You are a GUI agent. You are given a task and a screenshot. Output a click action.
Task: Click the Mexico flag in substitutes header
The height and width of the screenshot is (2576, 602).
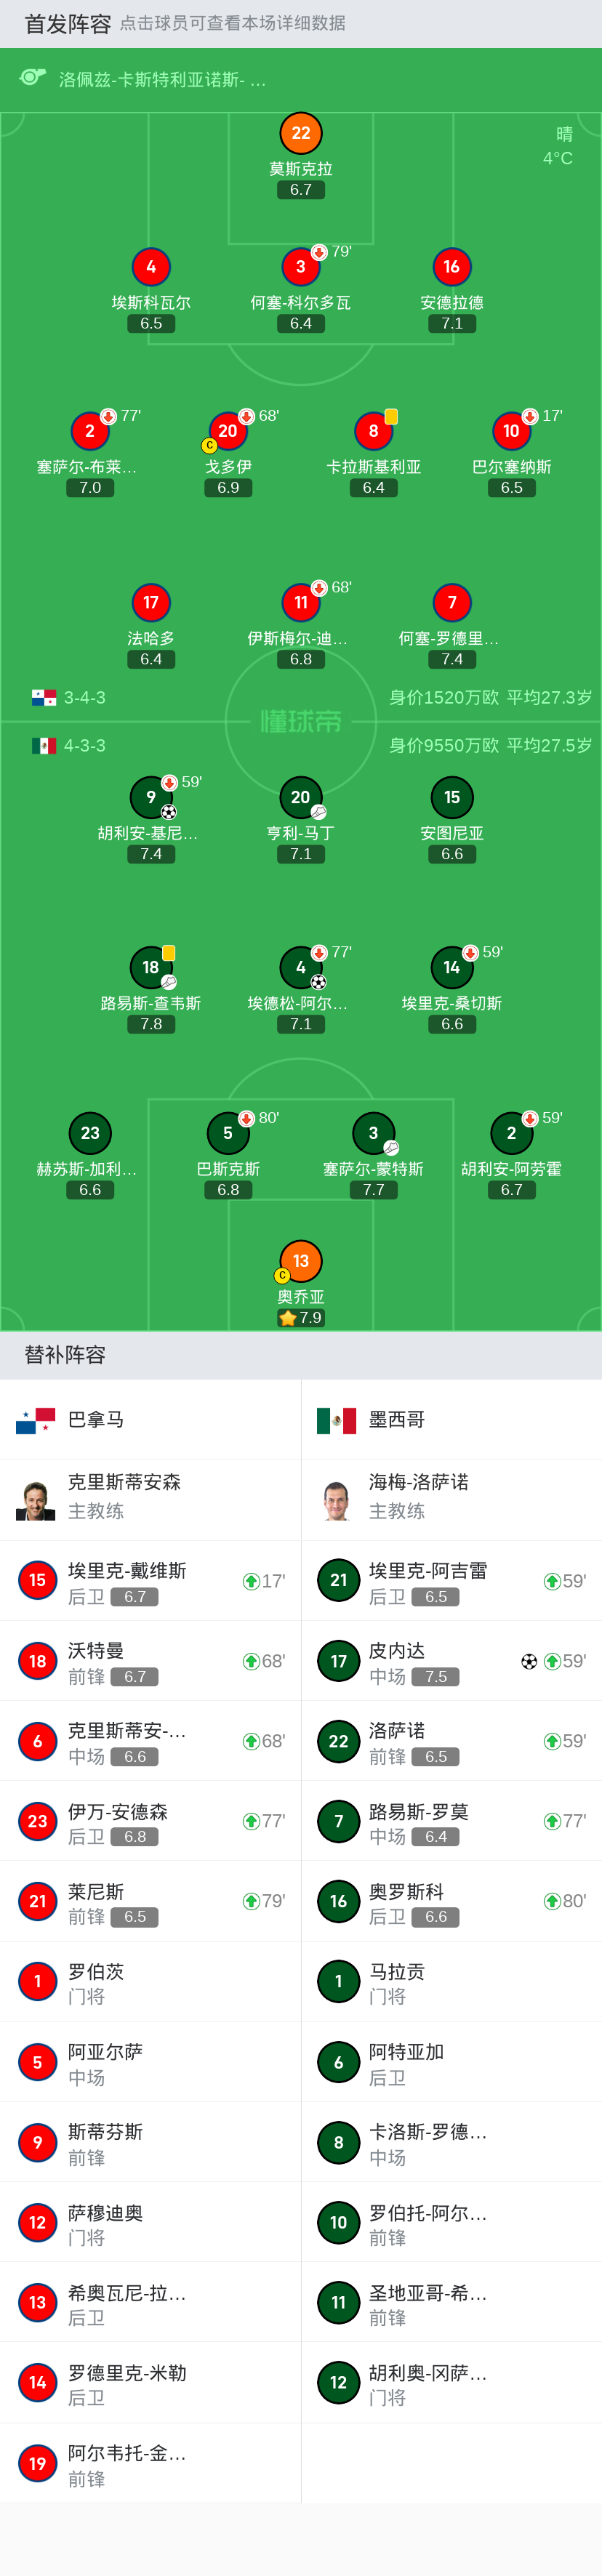(x=336, y=1420)
